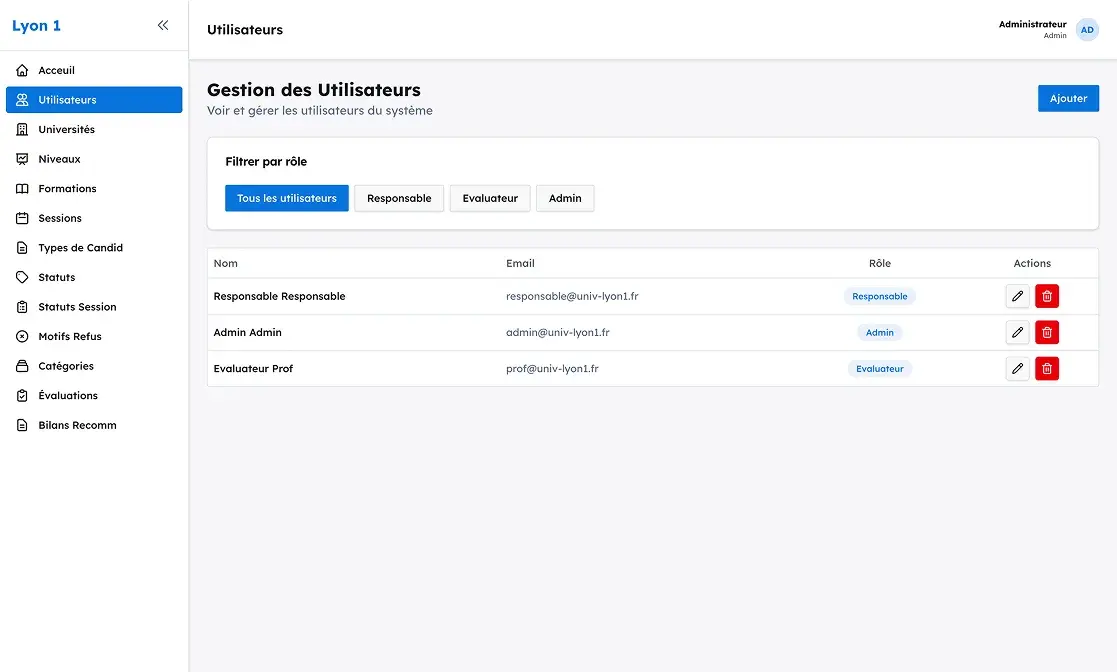Edit the Admin Admin user with pencil icon
The width and height of the screenshot is (1117, 672).
[1017, 332]
